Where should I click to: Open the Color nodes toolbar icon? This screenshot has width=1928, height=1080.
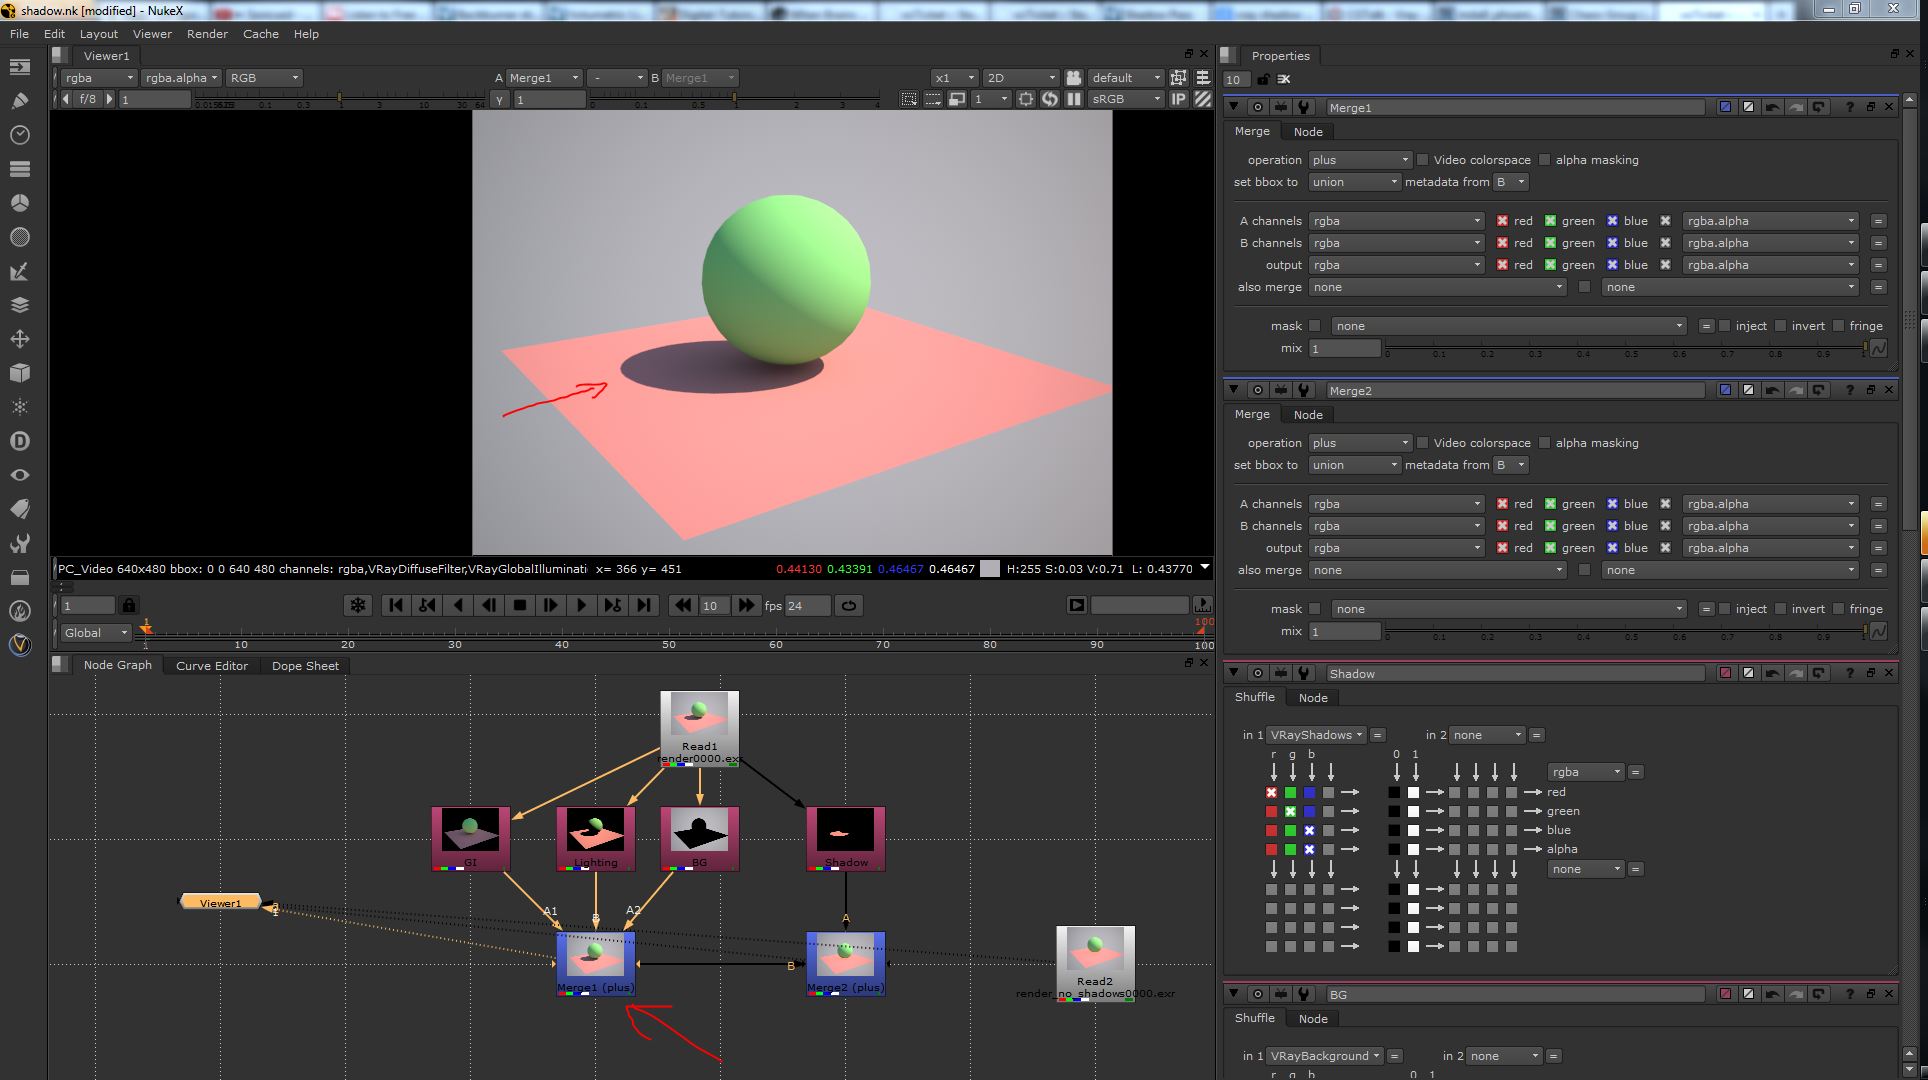(x=20, y=203)
